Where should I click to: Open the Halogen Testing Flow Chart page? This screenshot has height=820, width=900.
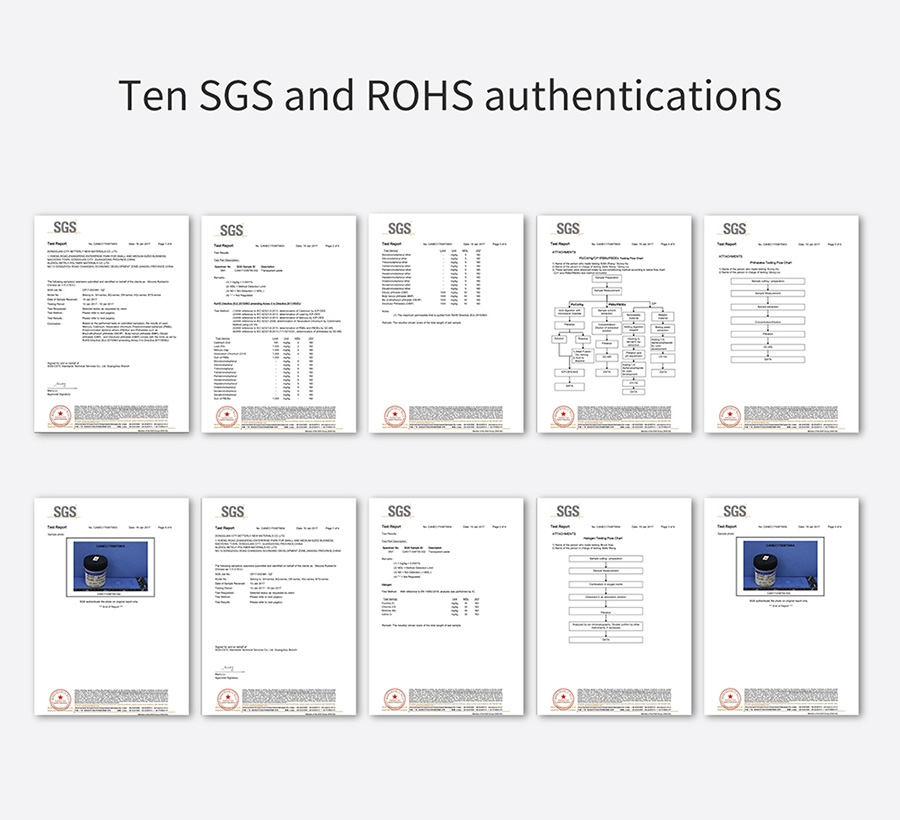click(614, 607)
